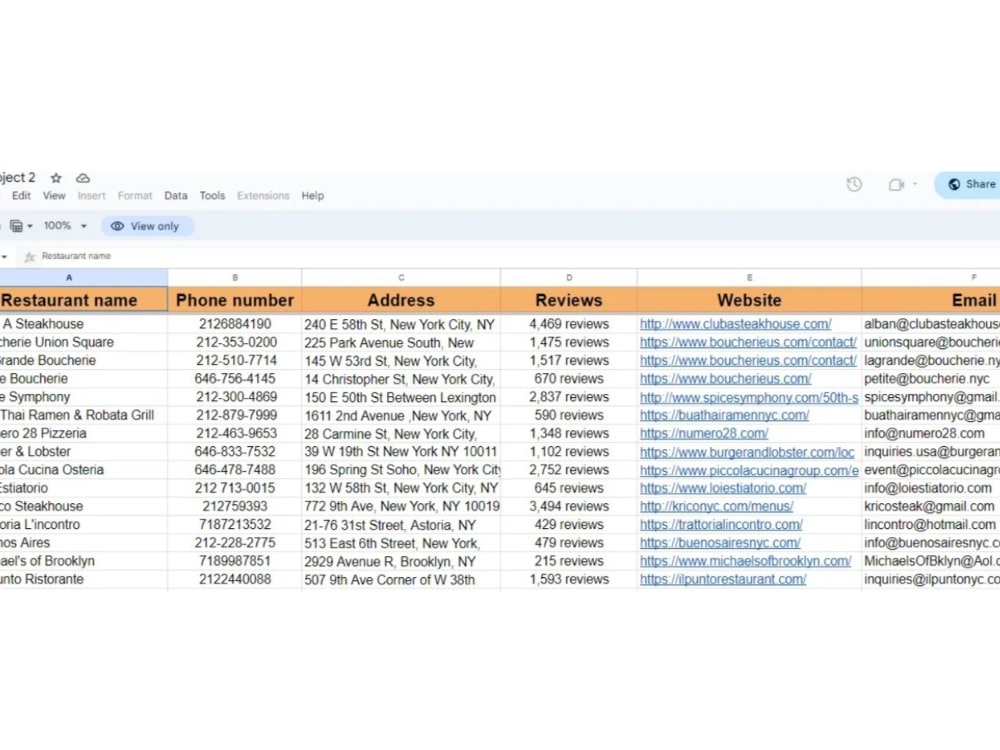Select email cell kricosteak@gmail.com
The width and height of the screenshot is (1000, 750).
tap(931, 506)
